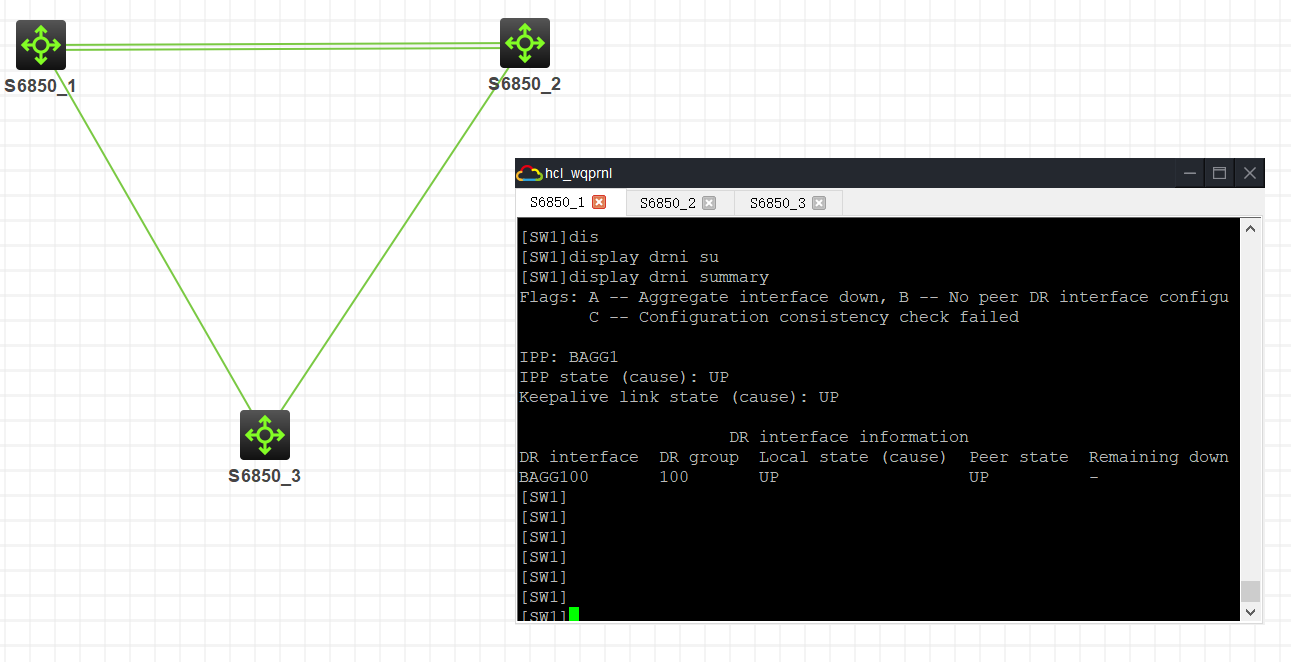Image resolution: width=1291 pixels, height=662 pixels.
Task: Select the S6850_3 switch icon
Action: click(x=265, y=435)
